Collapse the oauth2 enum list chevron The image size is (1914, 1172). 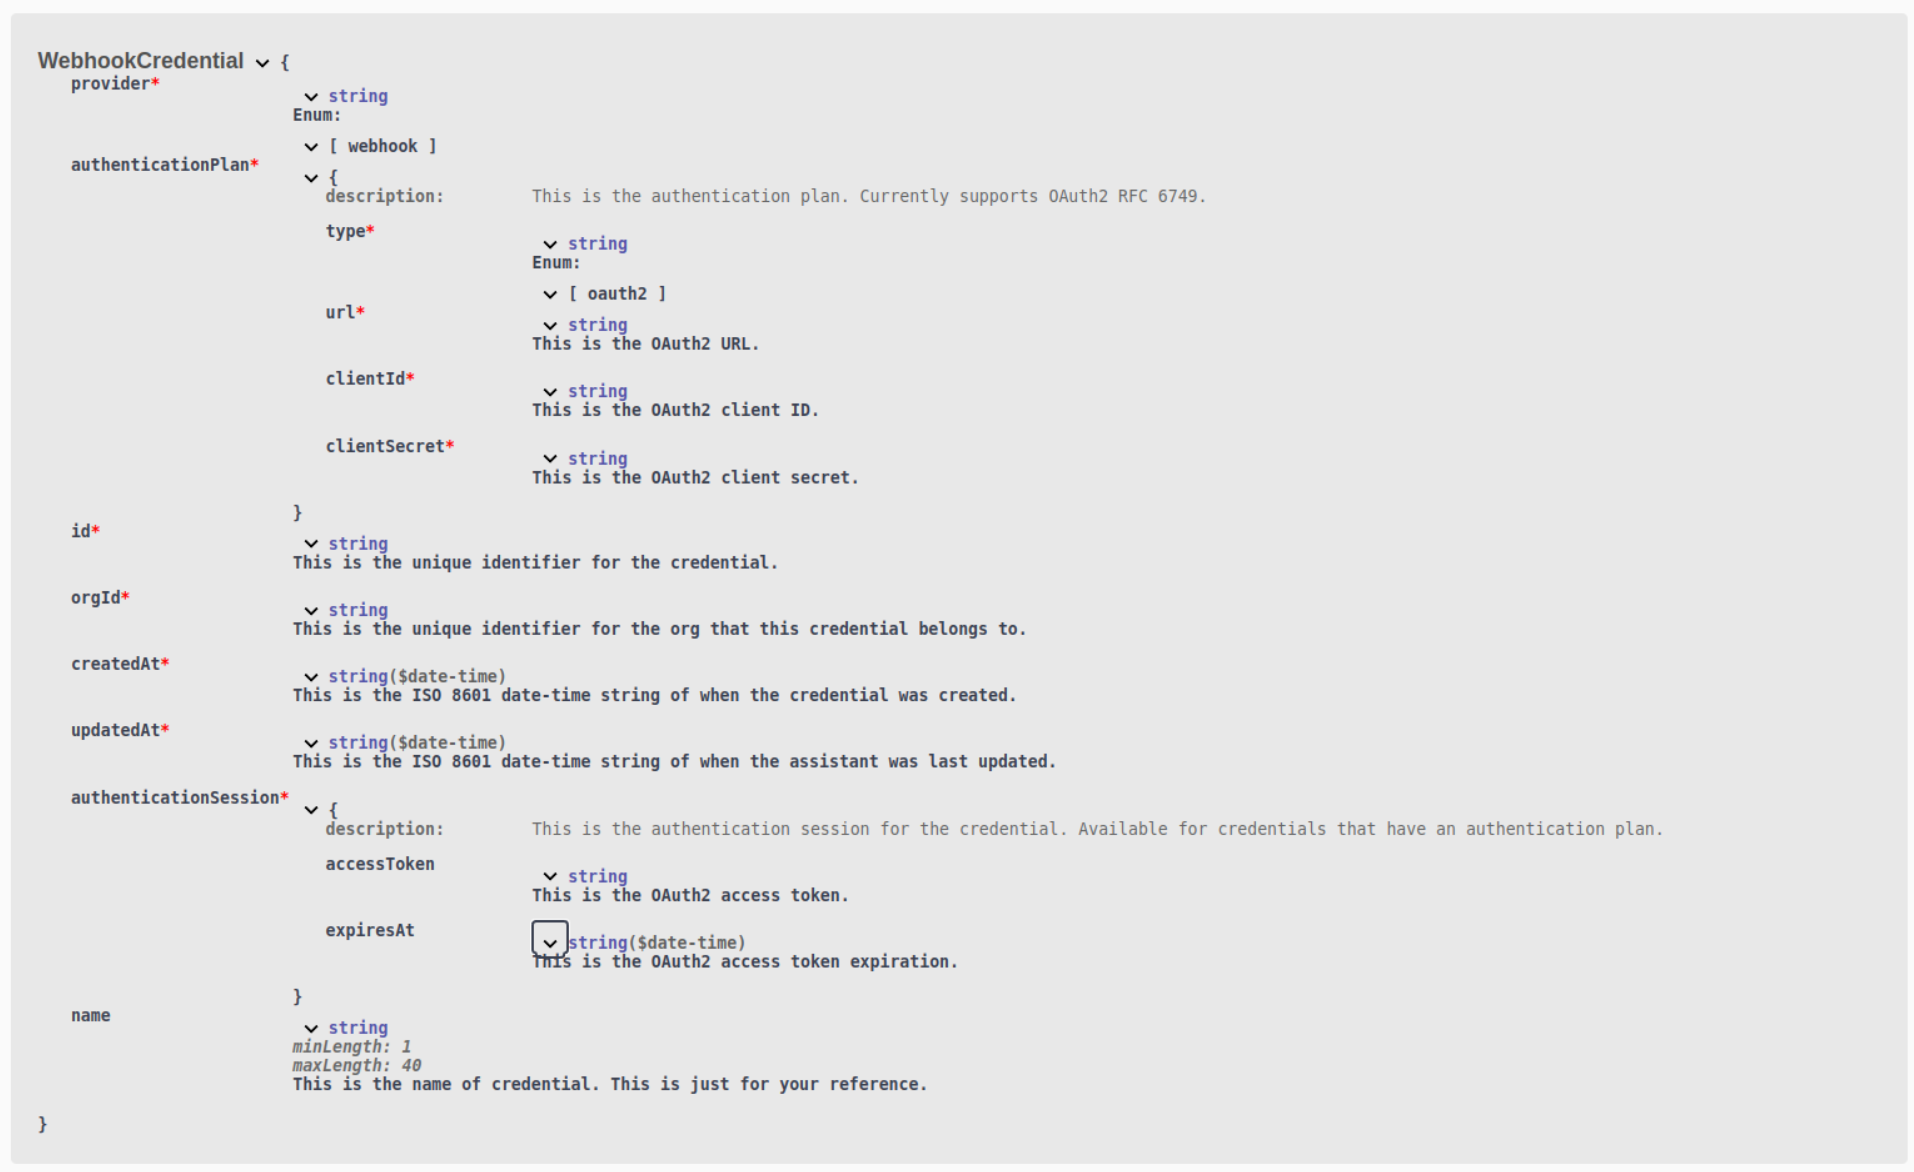pyautogui.click(x=550, y=294)
